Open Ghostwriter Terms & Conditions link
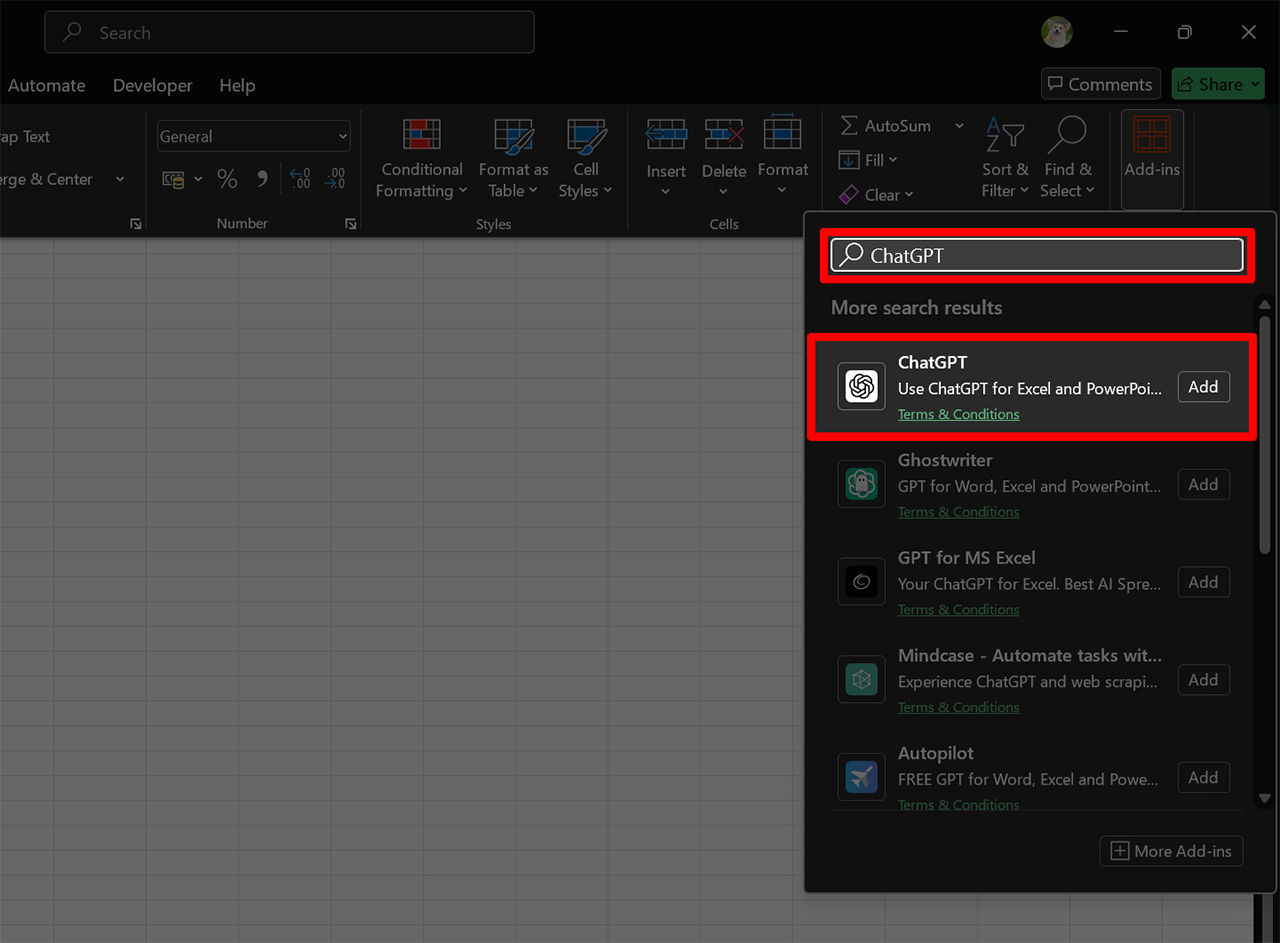Viewport: 1280px width, 943px height. coord(958,512)
